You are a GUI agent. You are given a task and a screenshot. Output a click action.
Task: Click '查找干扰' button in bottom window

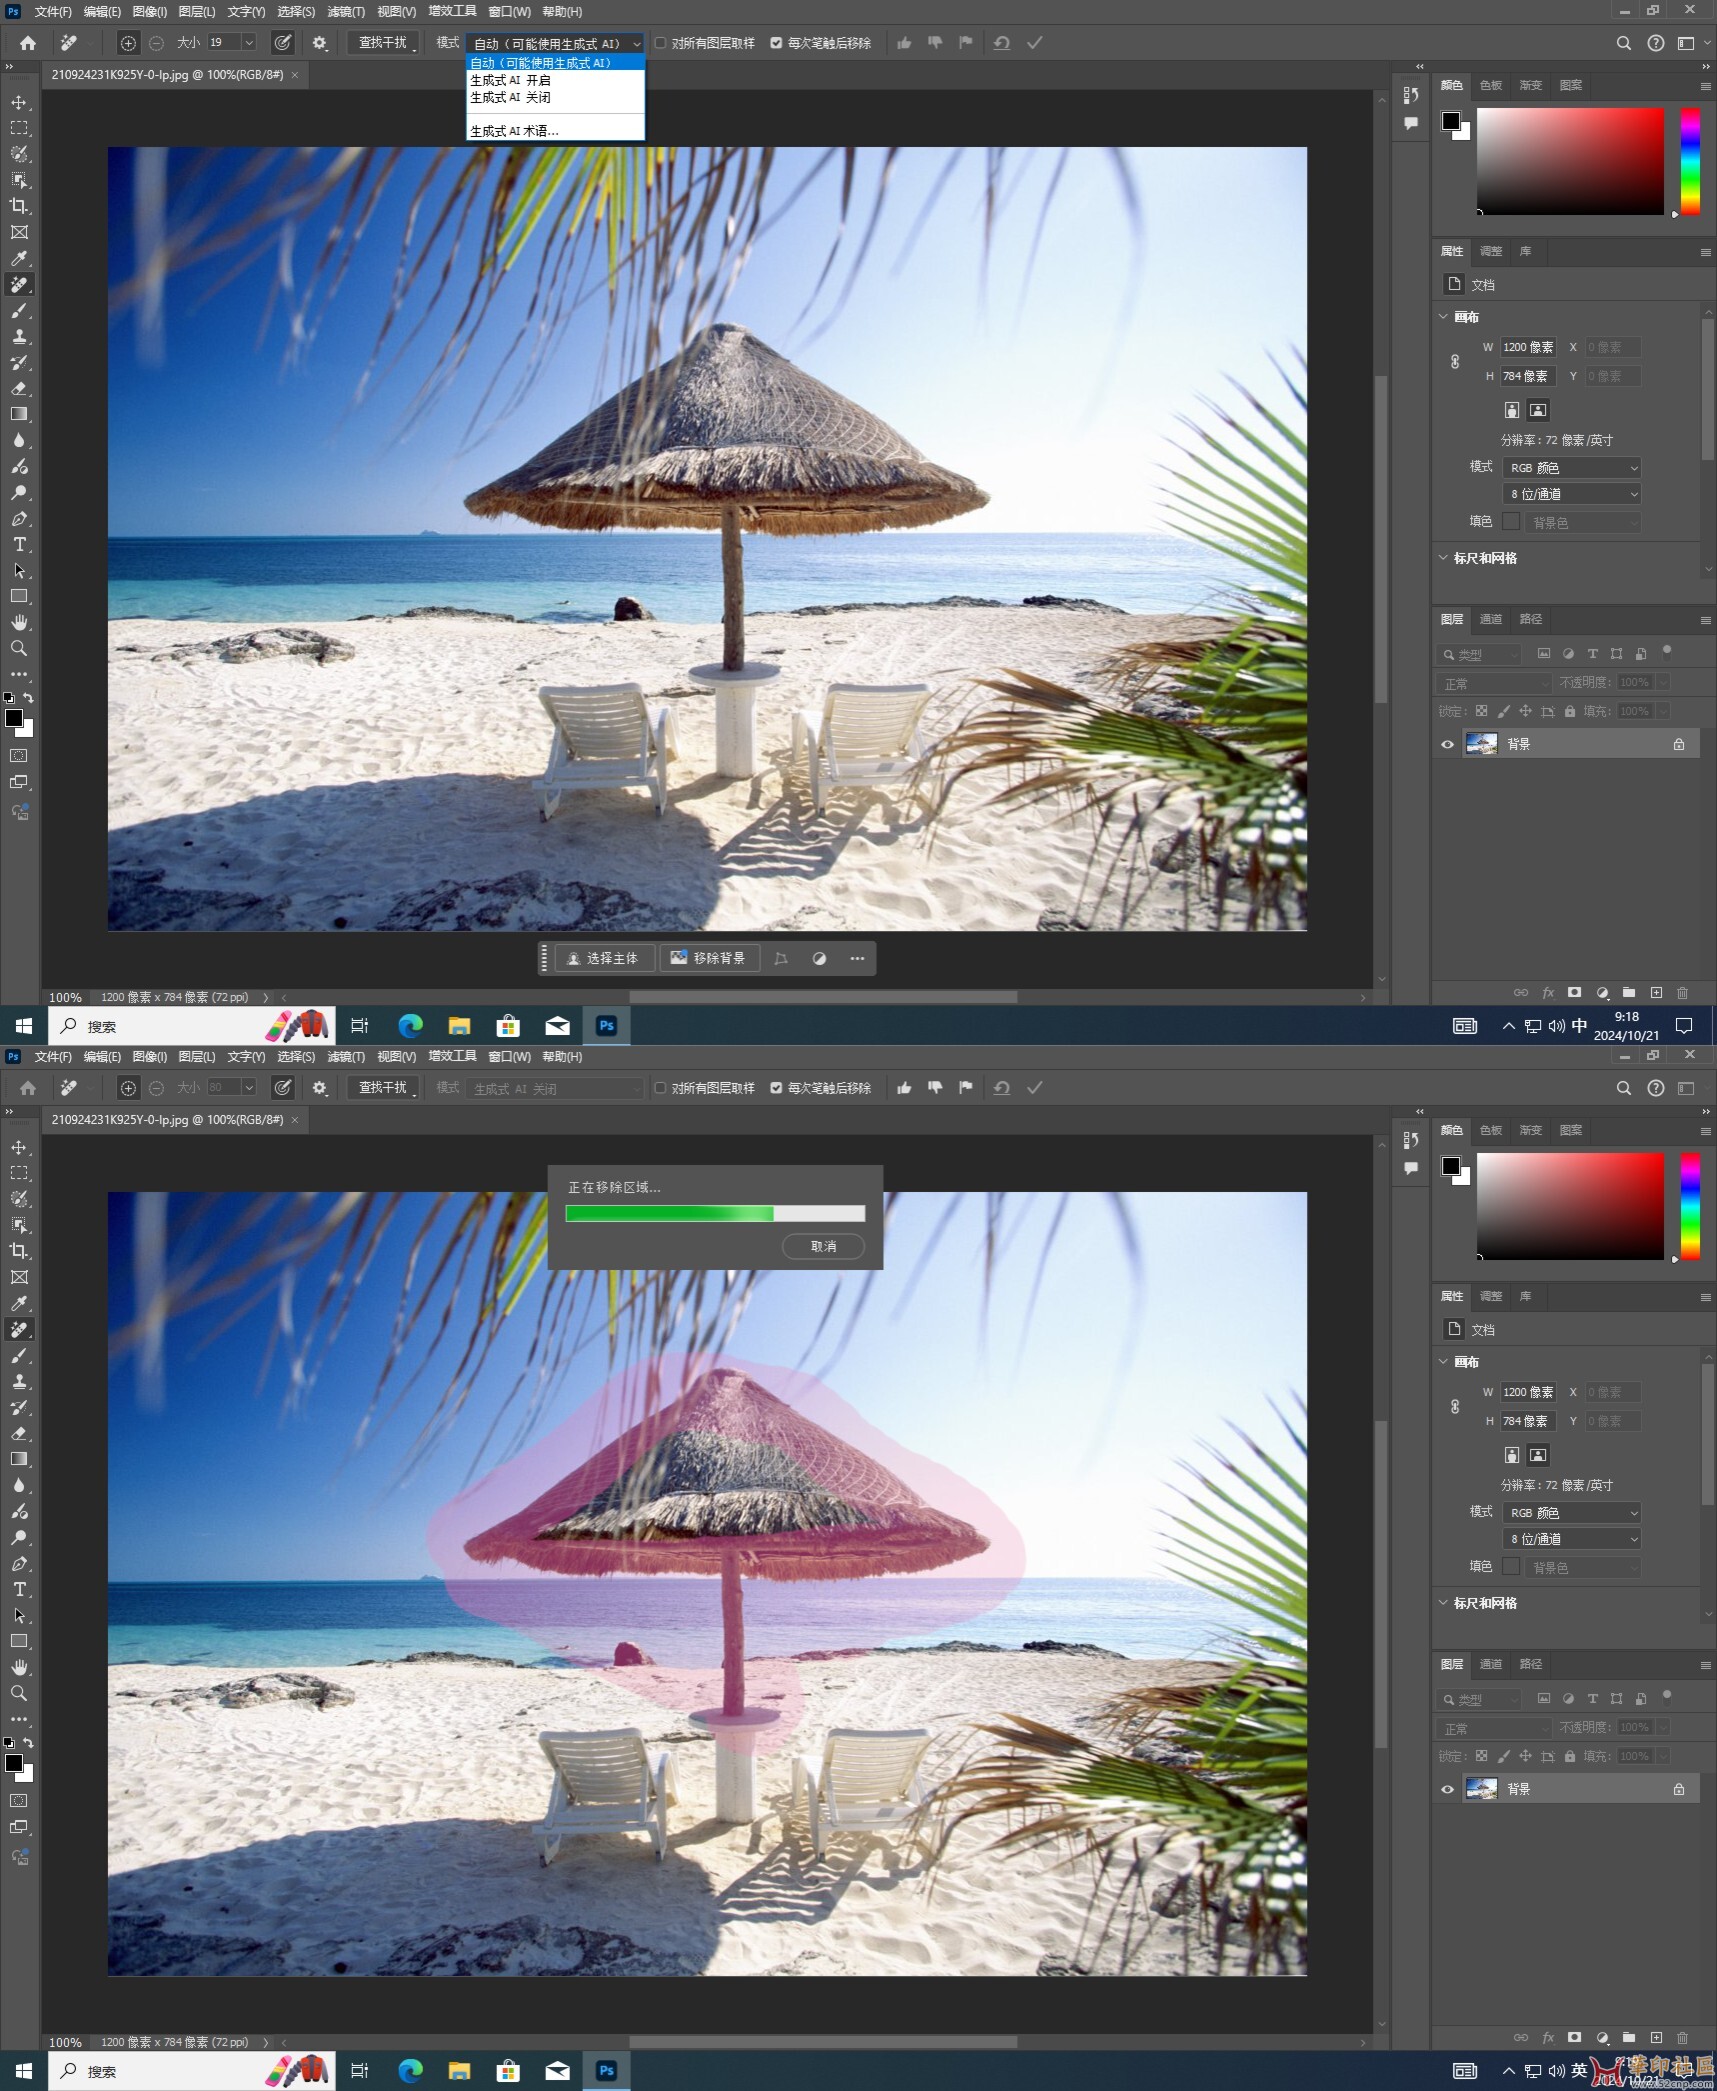pyautogui.click(x=383, y=1088)
